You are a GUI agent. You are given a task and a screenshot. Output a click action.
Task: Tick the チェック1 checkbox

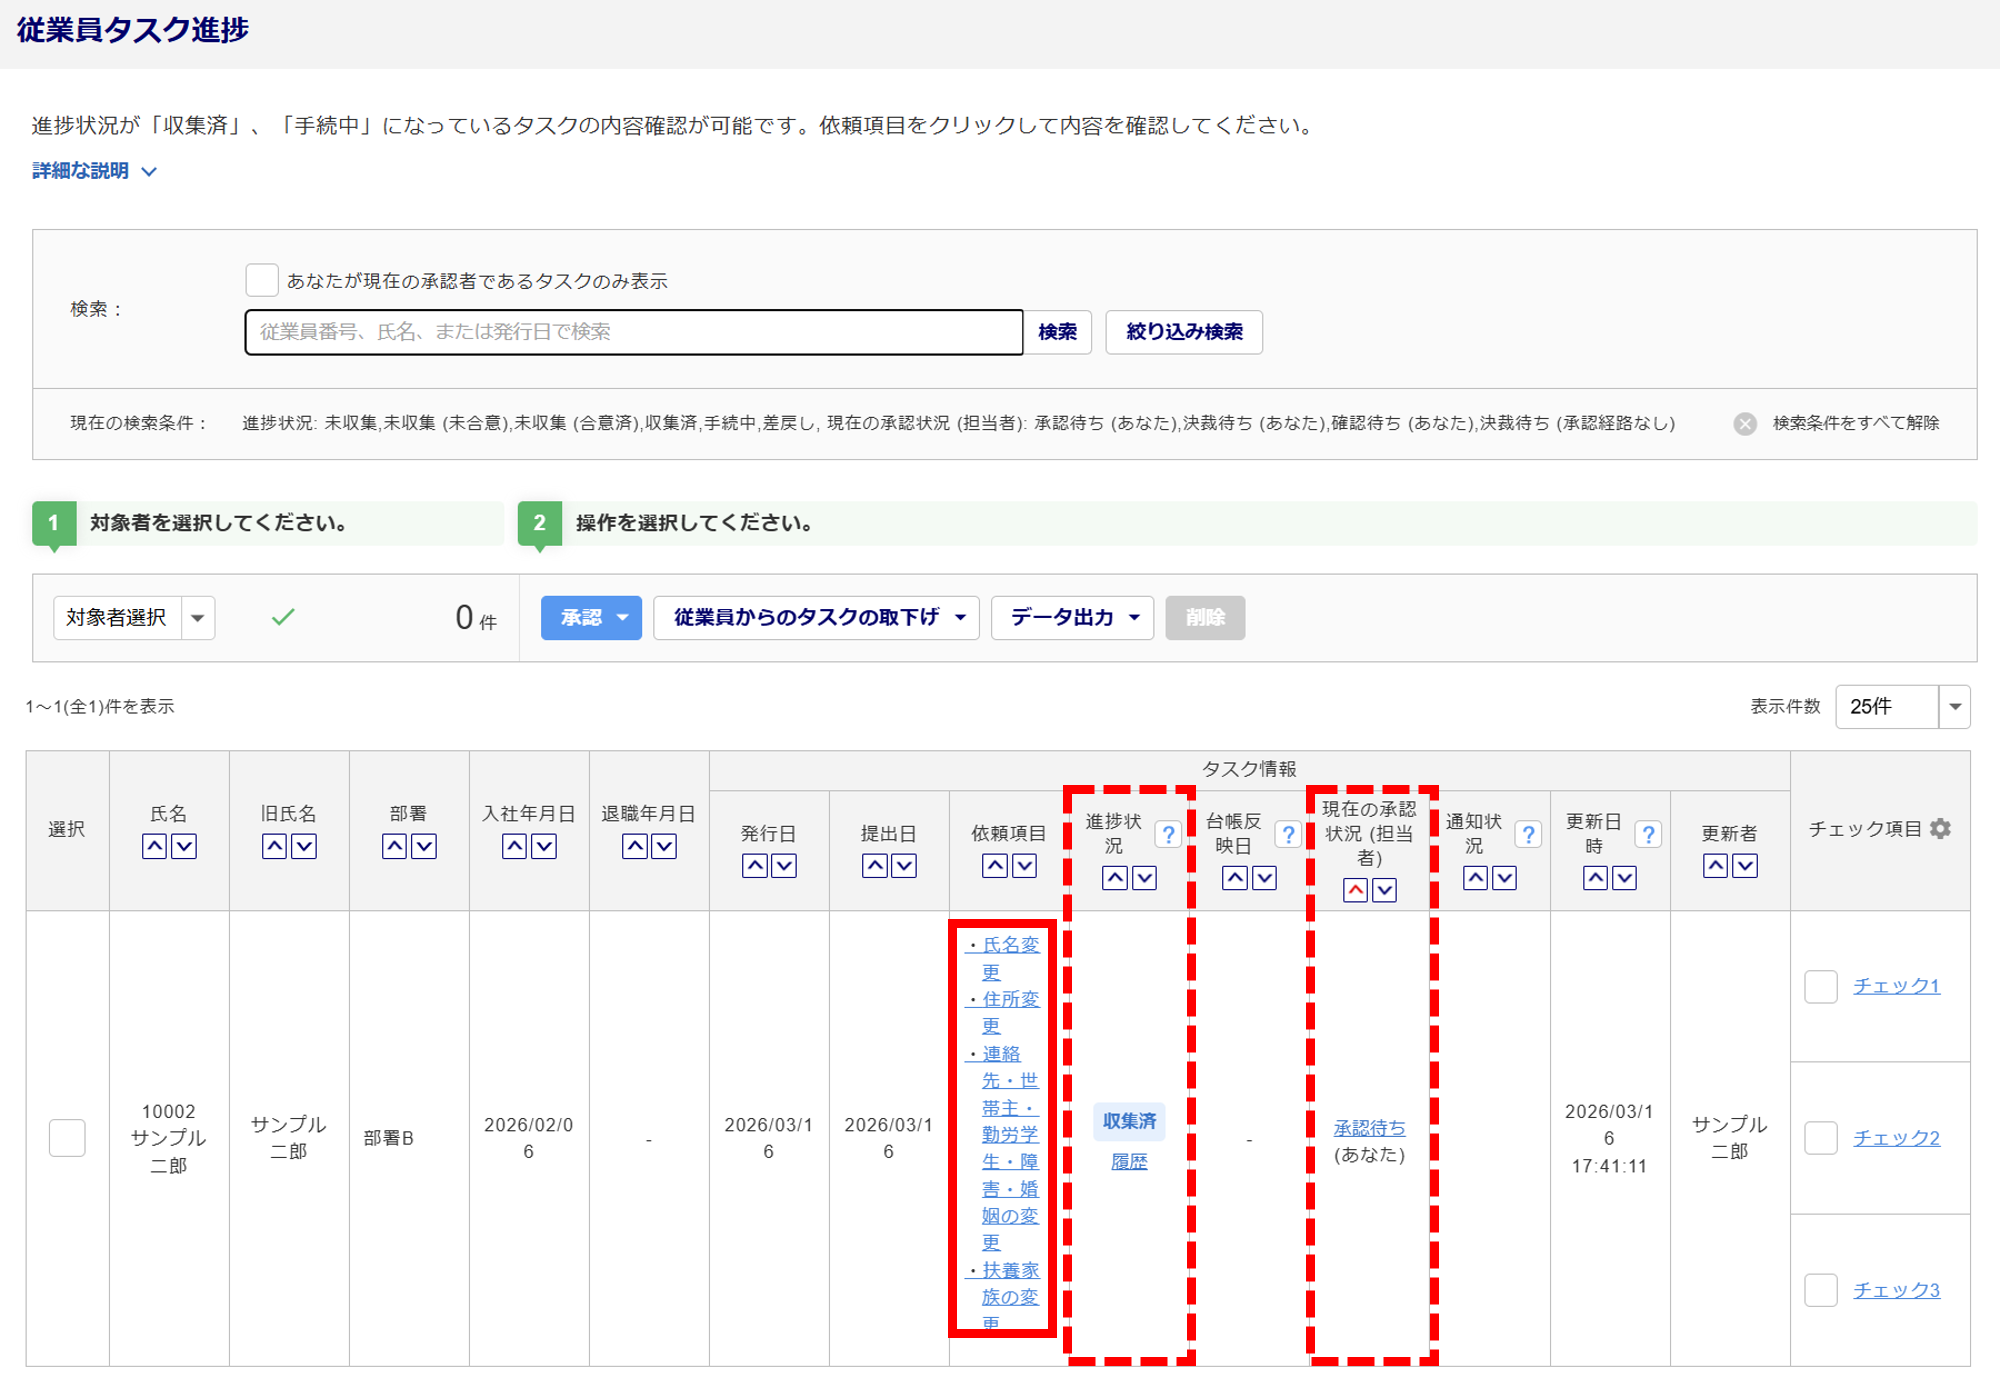coord(1821,986)
